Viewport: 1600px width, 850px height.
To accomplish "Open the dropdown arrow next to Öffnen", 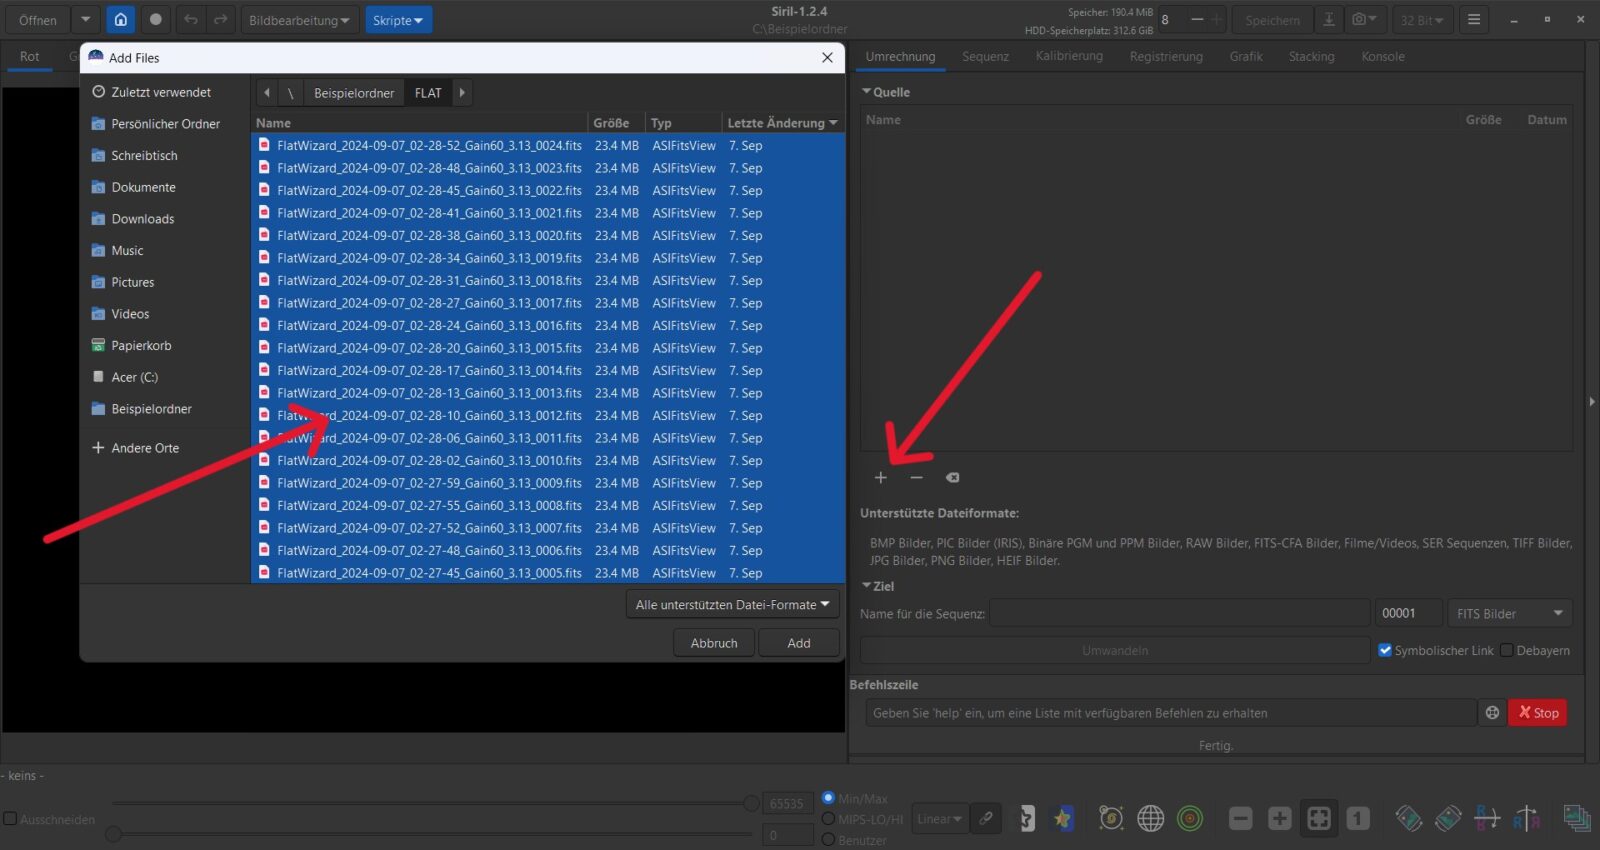I will tap(86, 20).
